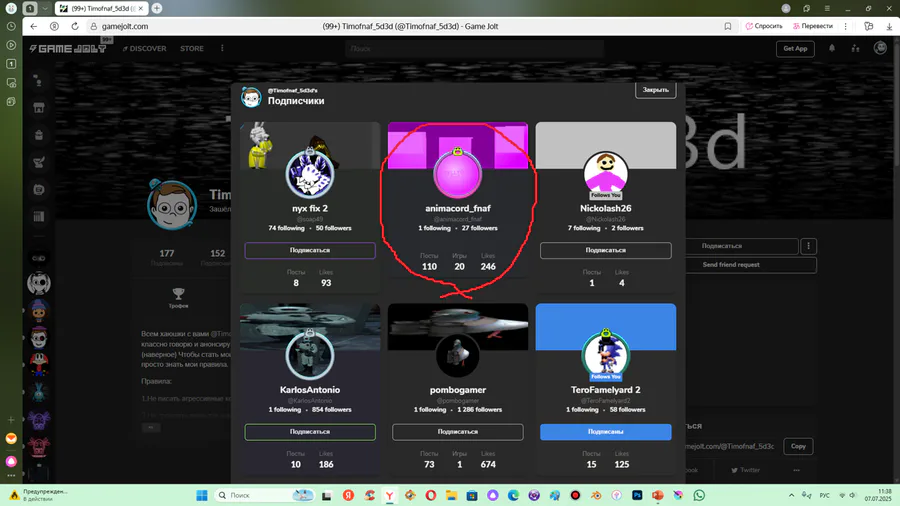Follow KarlosAntonio with Подписаться

click(310, 431)
